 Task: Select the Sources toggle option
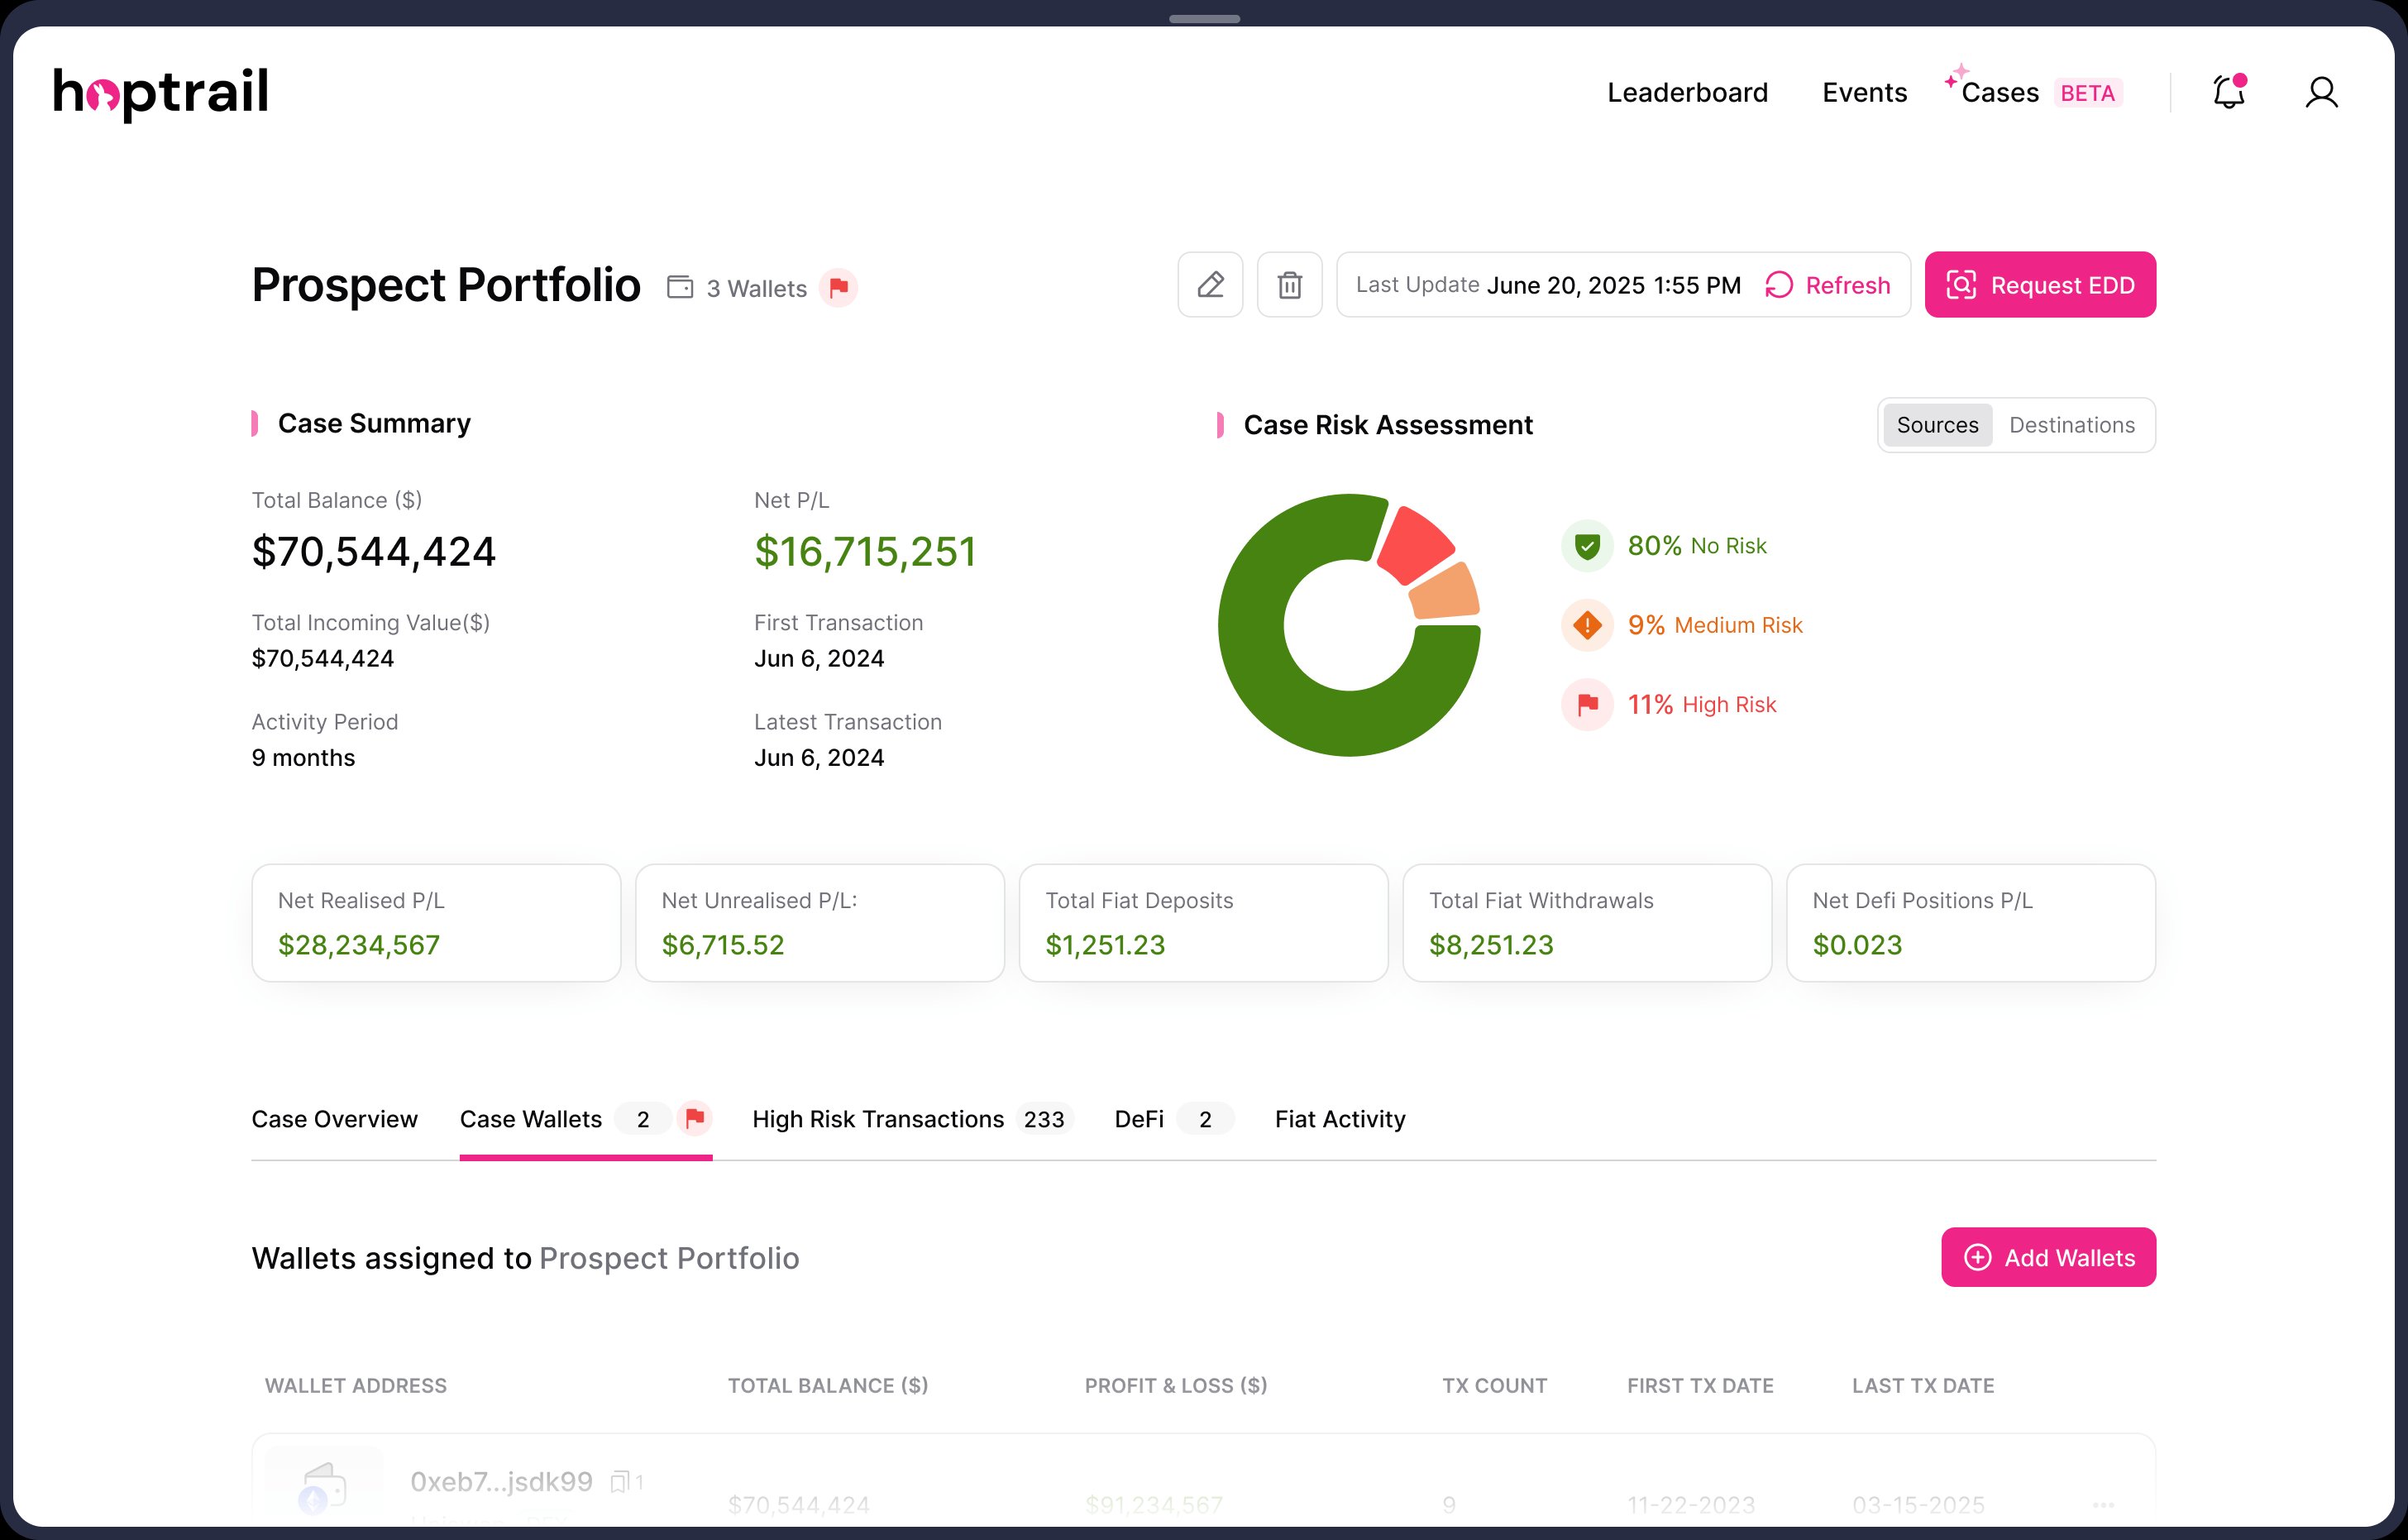(1937, 425)
